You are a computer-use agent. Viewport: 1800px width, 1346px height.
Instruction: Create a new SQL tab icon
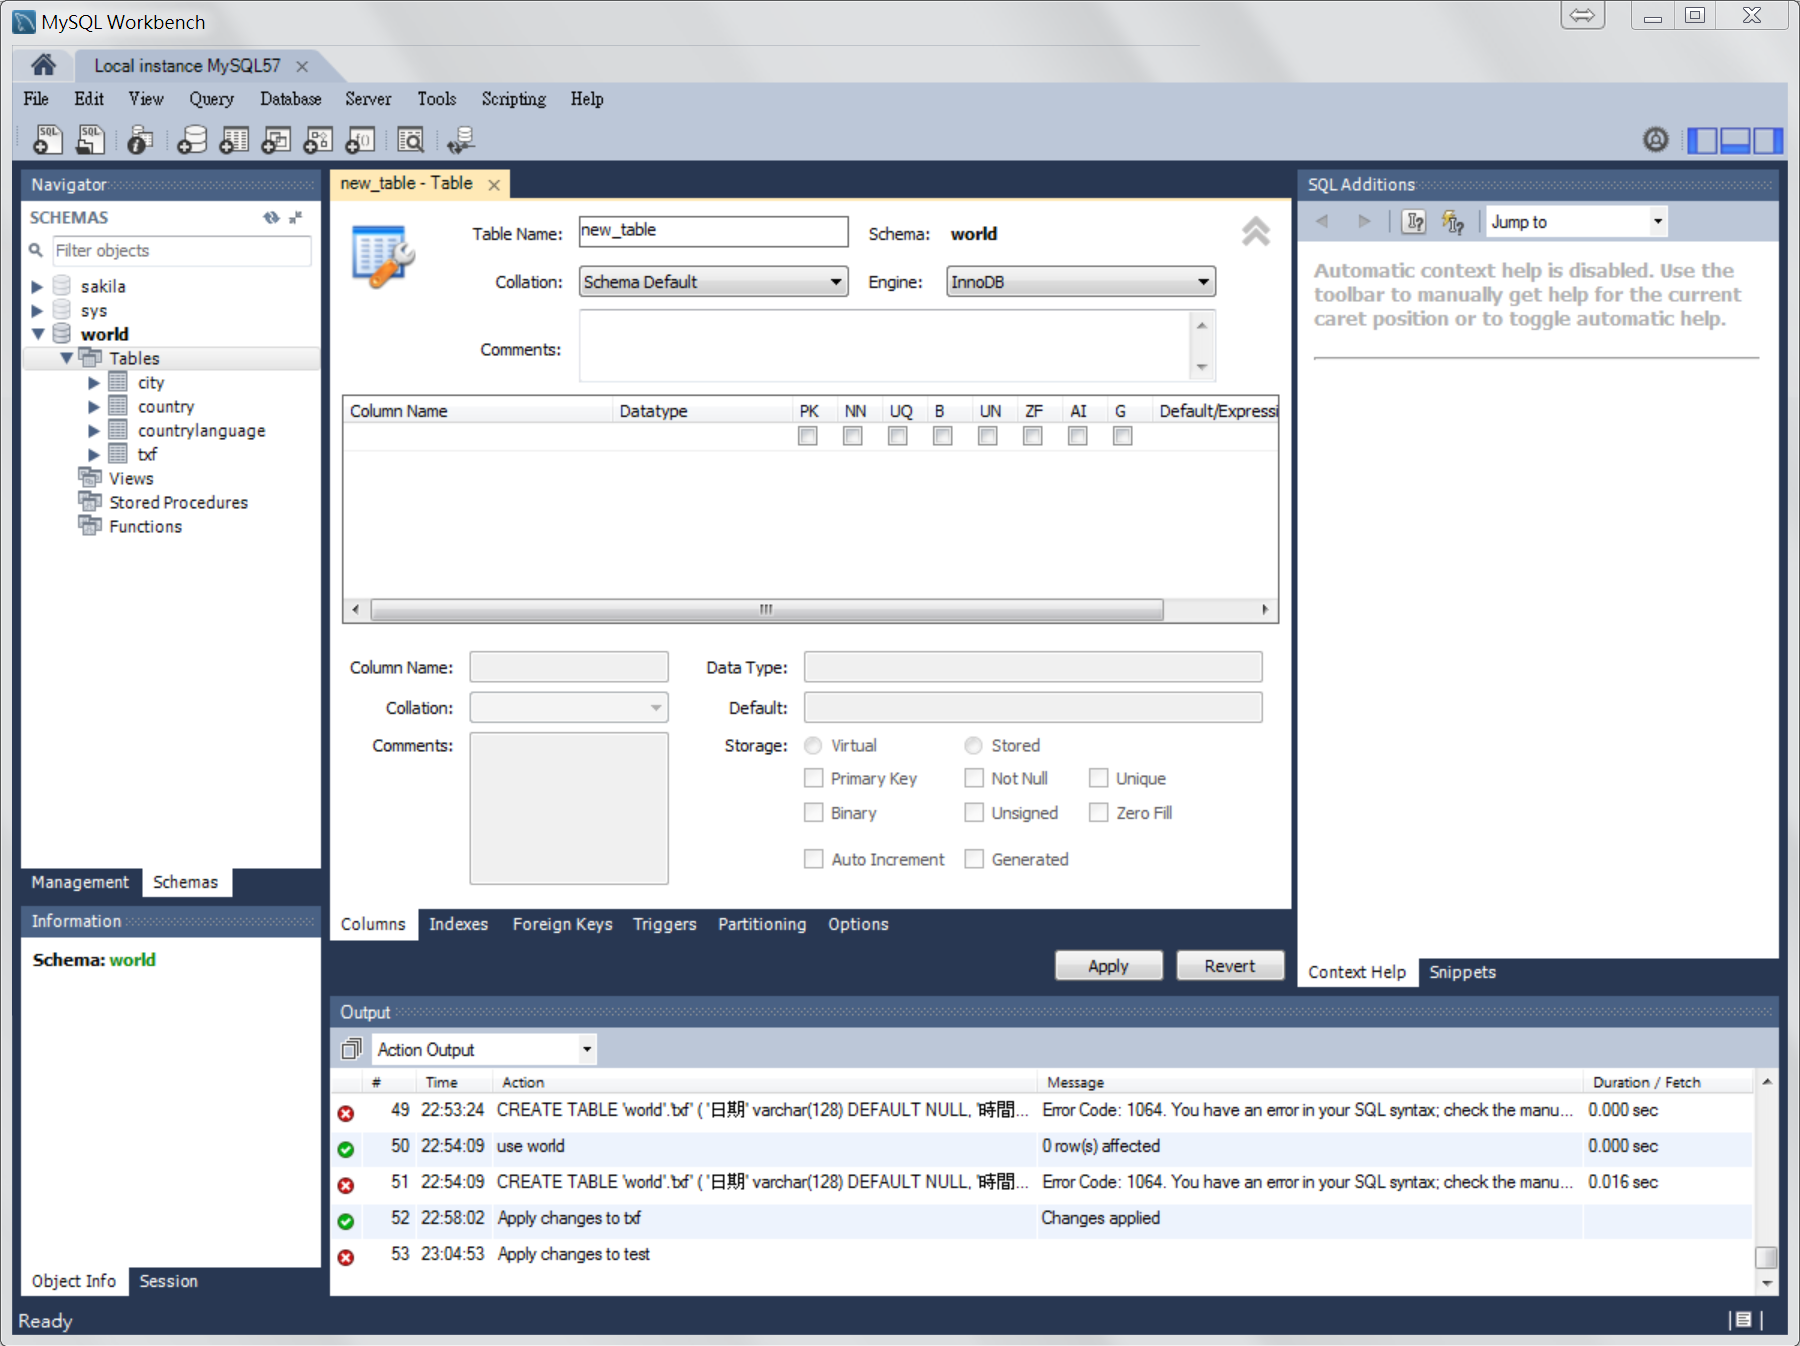(47, 140)
